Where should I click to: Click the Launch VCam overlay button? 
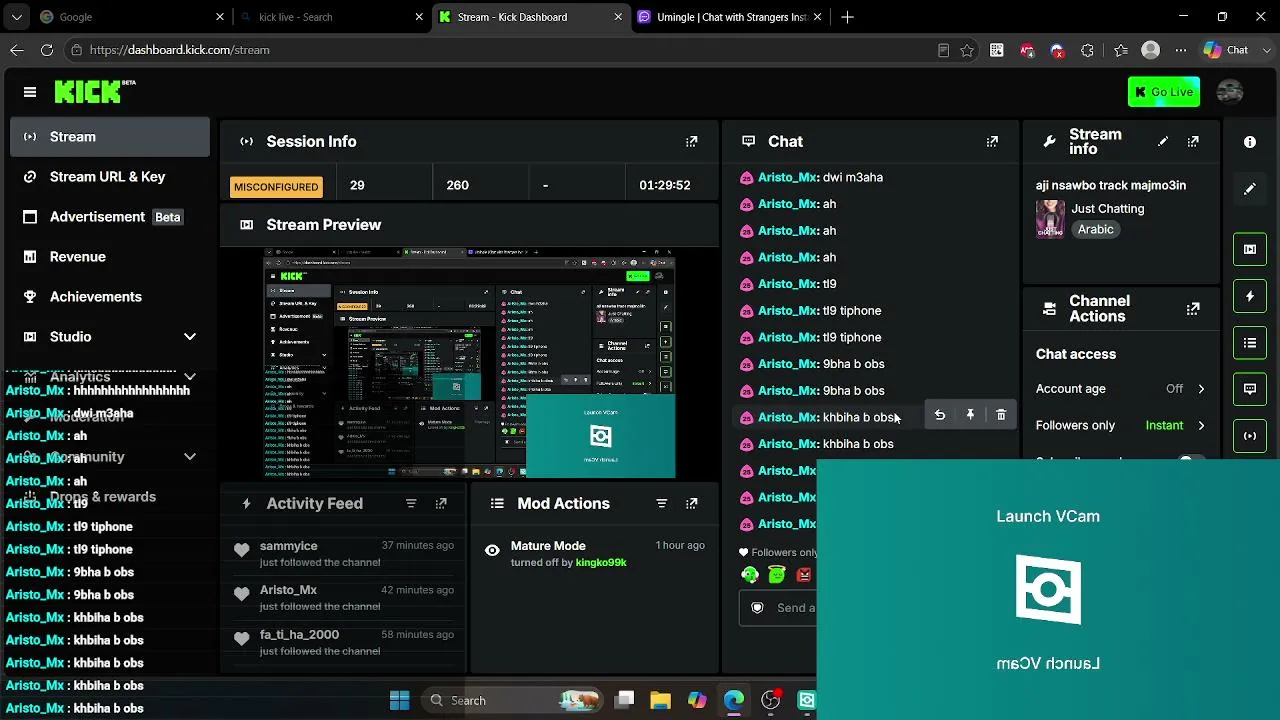click(1048, 588)
